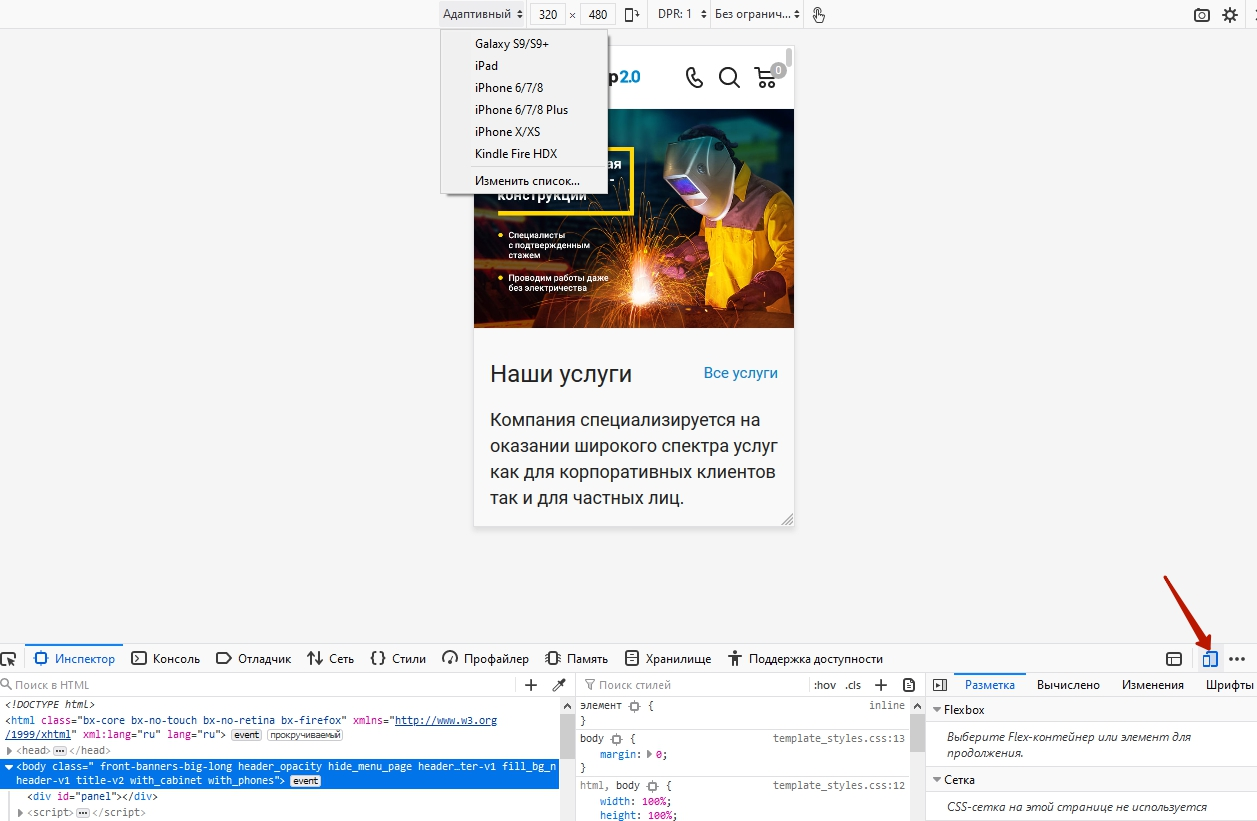Open the Консоль tab
The width and height of the screenshot is (1257, 821).
[166, 659]
